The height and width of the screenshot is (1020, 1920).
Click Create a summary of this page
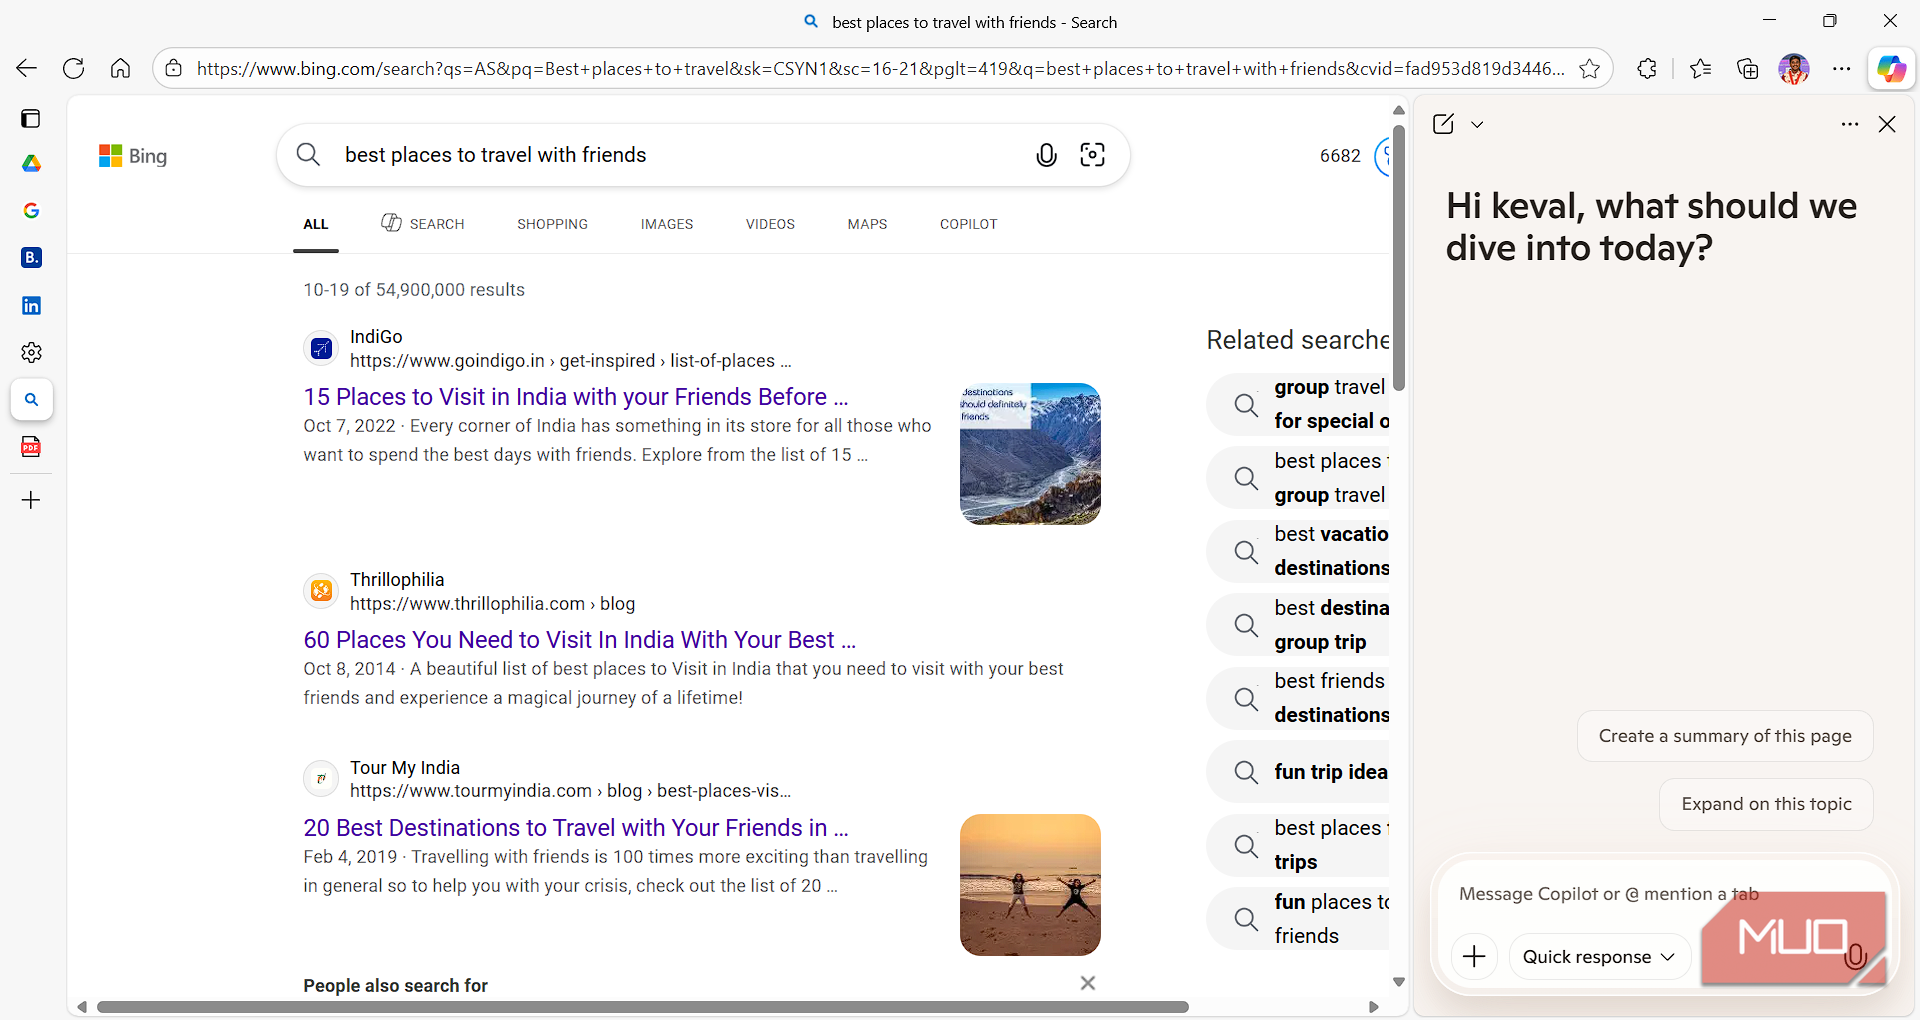(x=1725, y=736)
